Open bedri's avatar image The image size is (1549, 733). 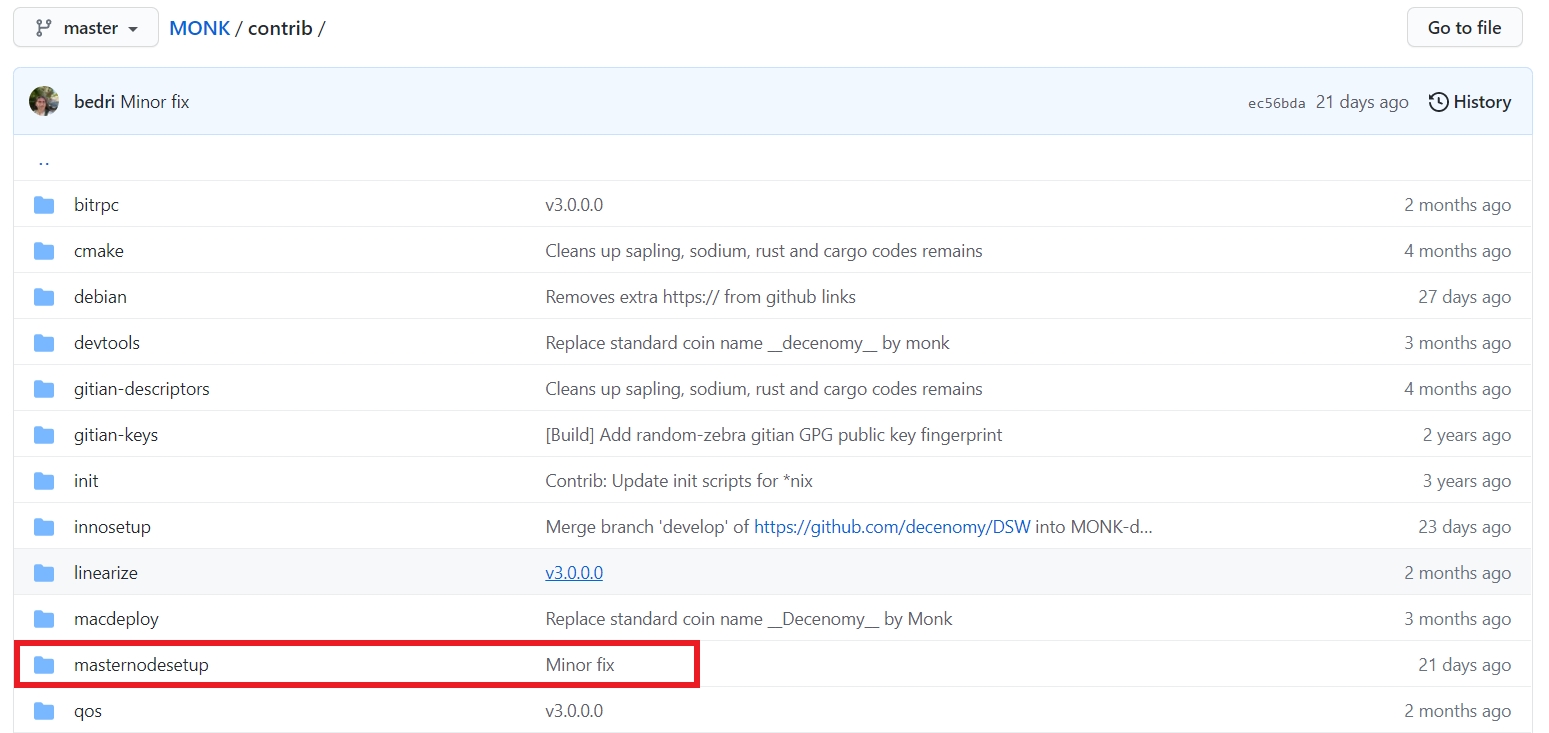(x=44, y=102)
